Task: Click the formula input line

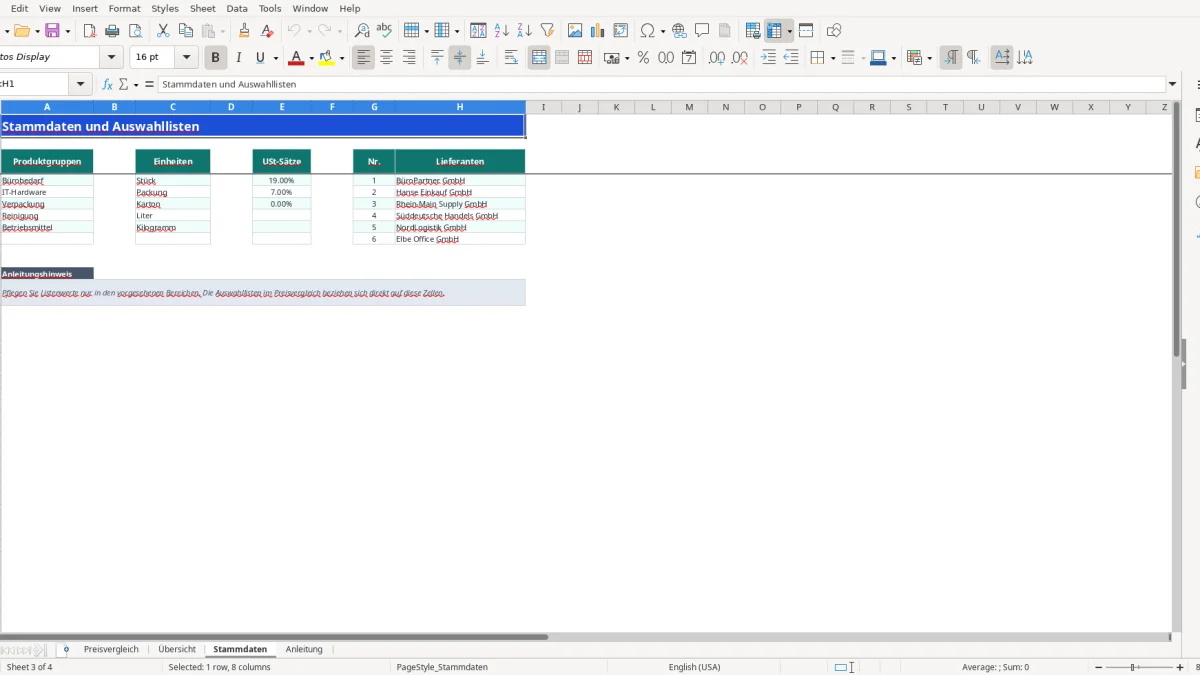Action: [x=662, y=85]
